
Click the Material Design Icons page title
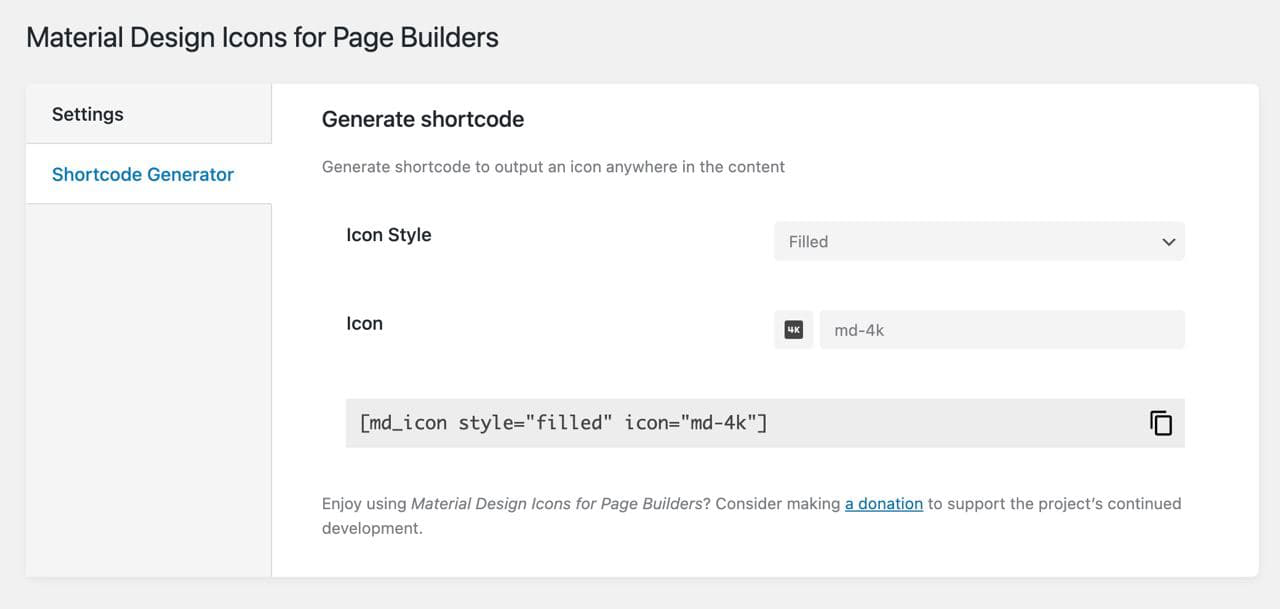(262, 38)
